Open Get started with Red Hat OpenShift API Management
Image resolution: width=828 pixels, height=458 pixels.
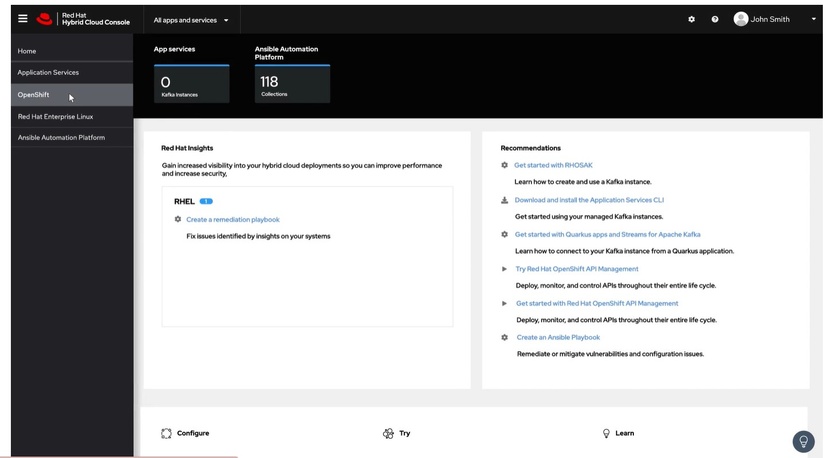pos(597,303)
